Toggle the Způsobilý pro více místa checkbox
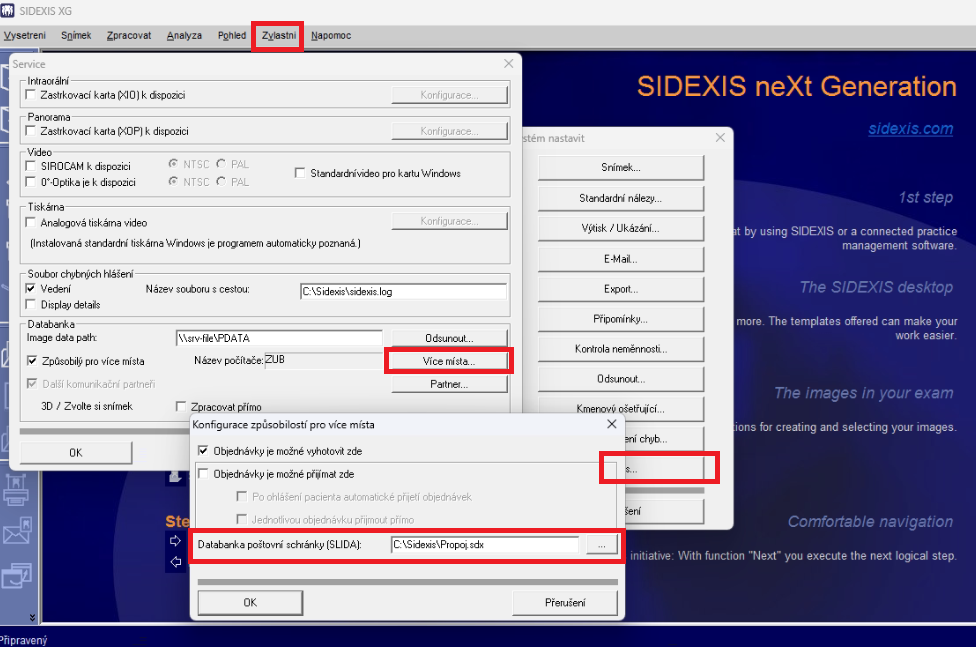976x647 pixels. pyautogui.click(x=32, y=361)
